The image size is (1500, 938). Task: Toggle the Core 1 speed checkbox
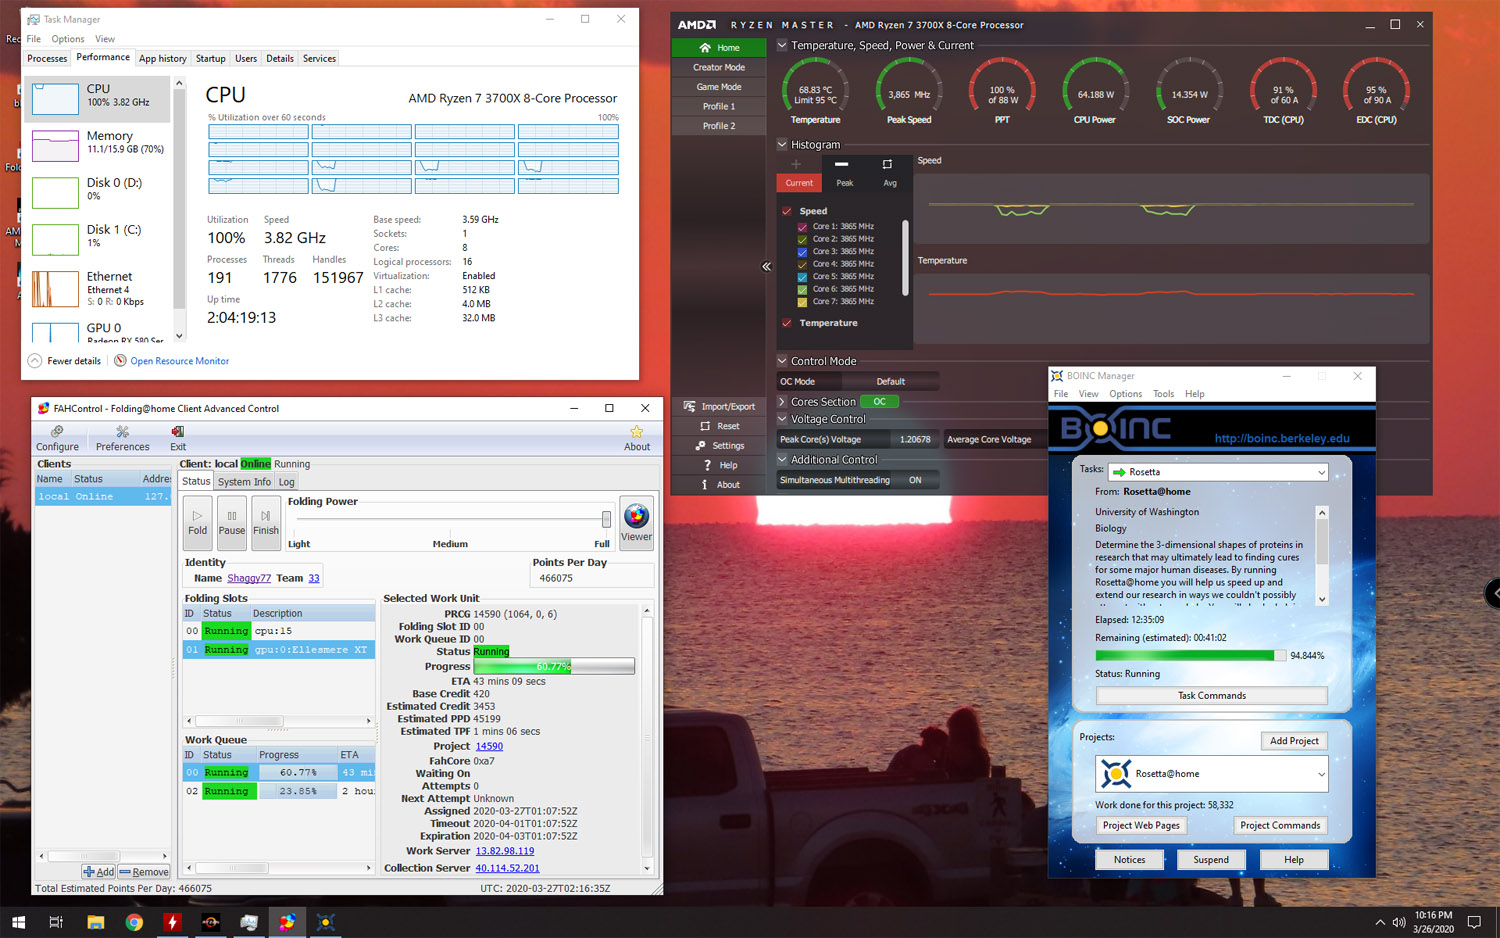[x=802, y=227]
